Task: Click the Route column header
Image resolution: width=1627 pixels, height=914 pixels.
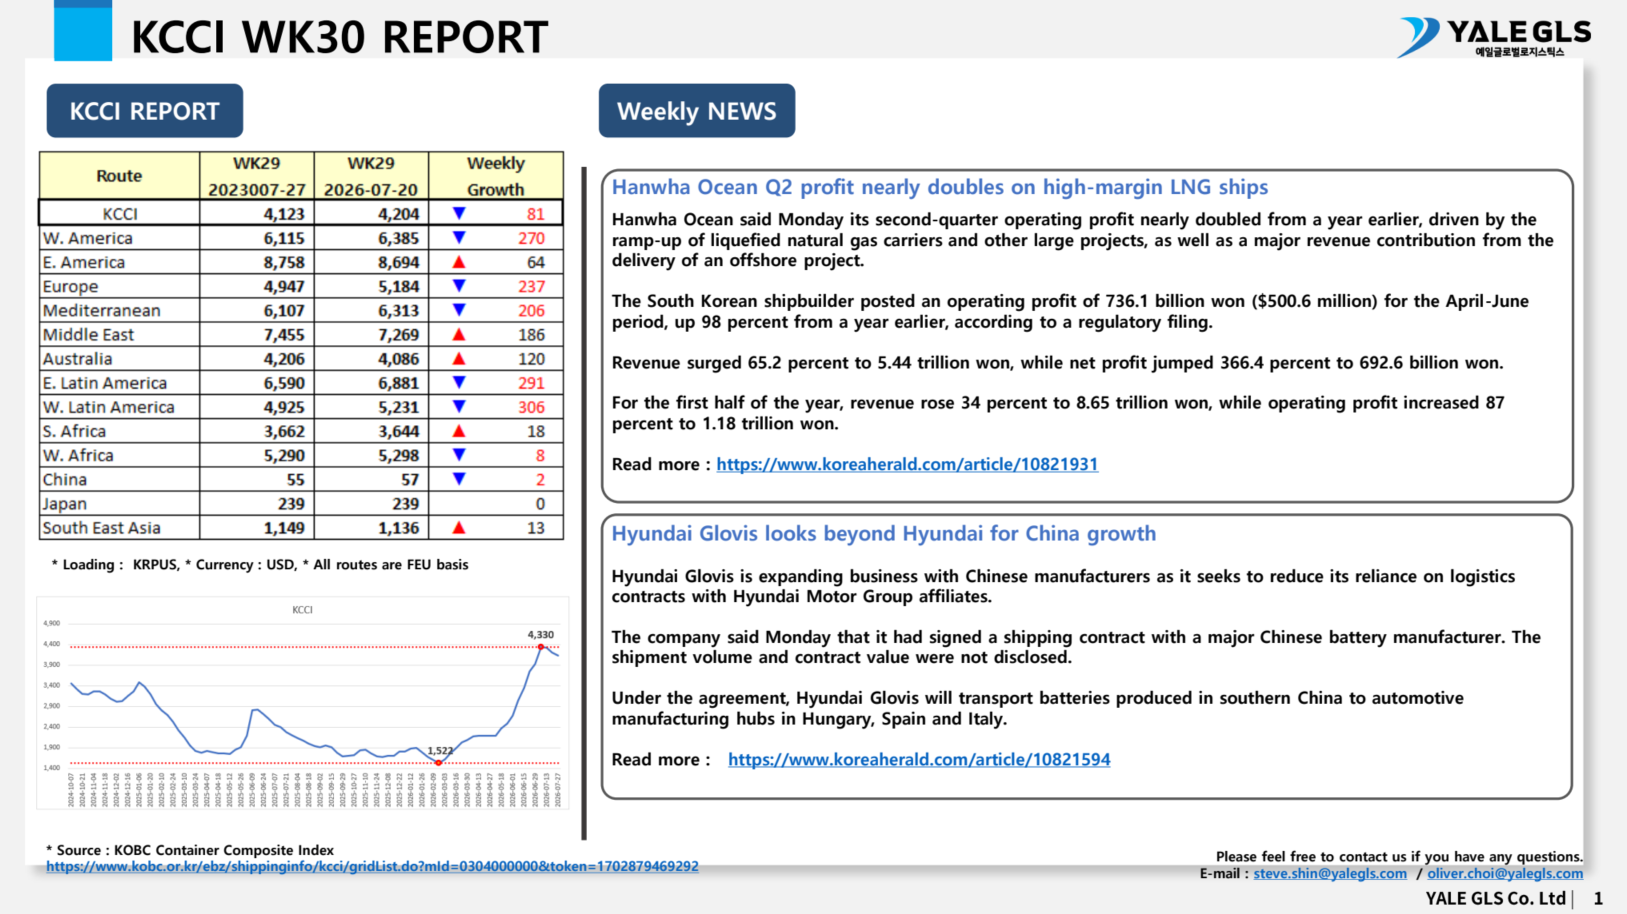Action: pos(119,176)
